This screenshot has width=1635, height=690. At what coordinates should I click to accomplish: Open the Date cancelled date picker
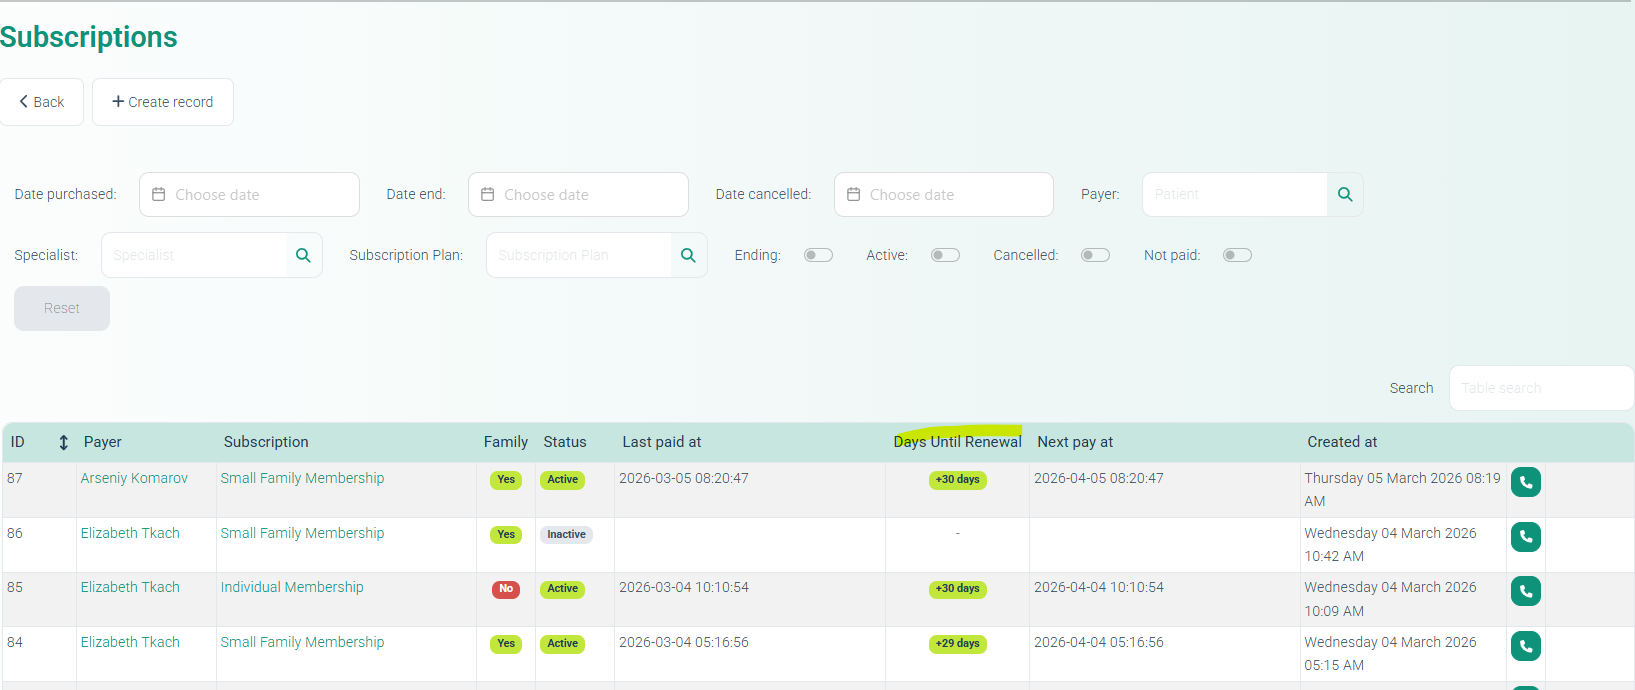(x=943, y=195)
